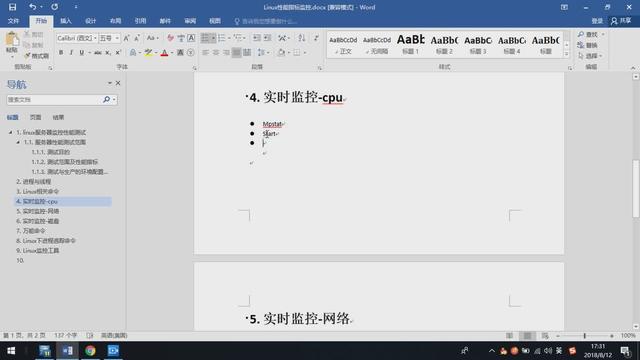
Task: Toggle Strikethrough formatting
Action: point(98,52)
